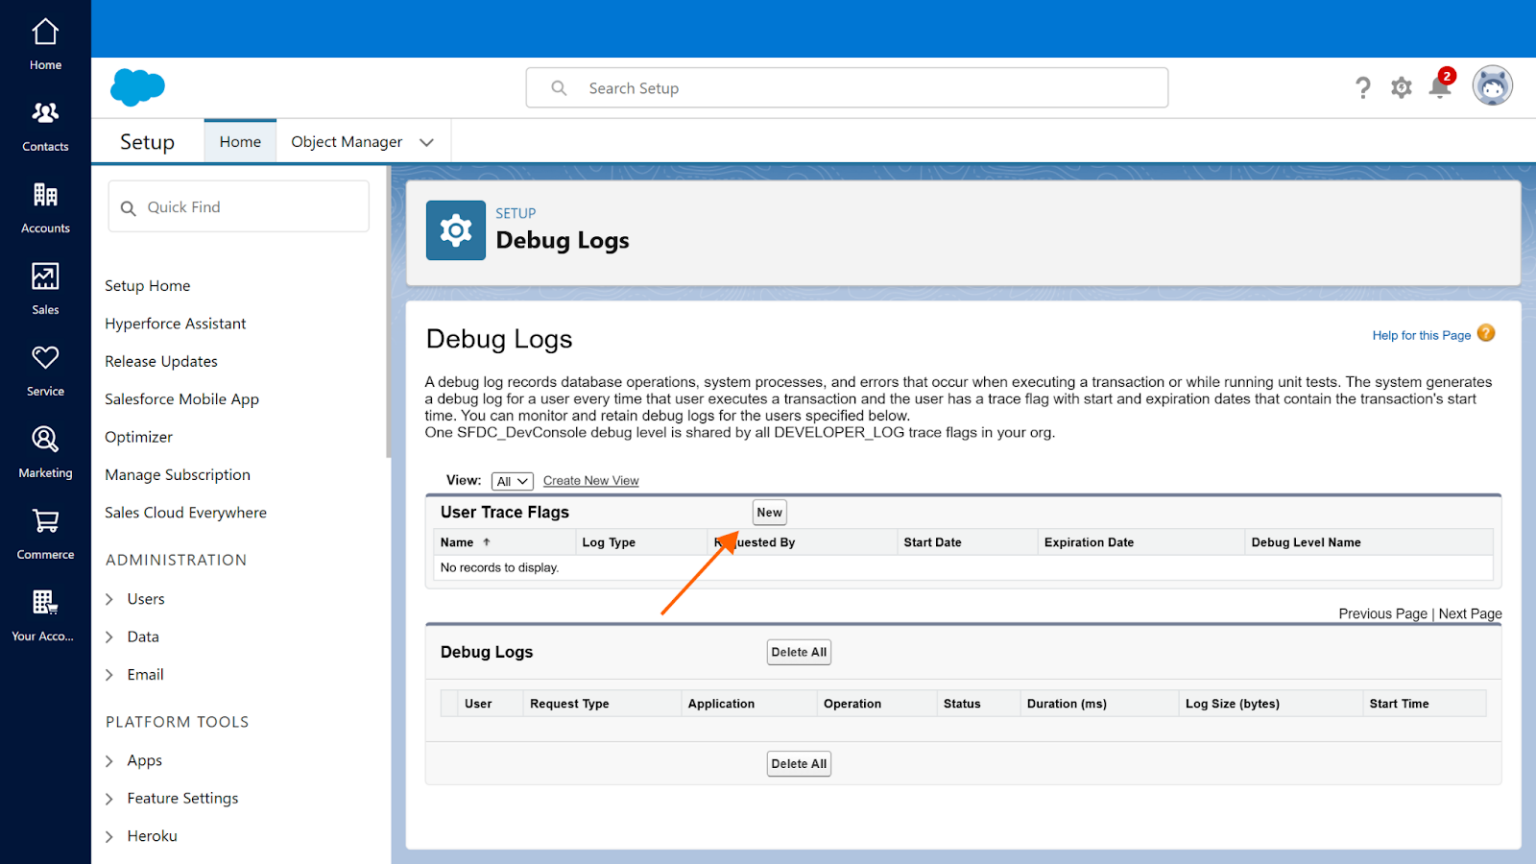Open the View dropdown set to All
Screen dimensions: 1536x864
512,481
